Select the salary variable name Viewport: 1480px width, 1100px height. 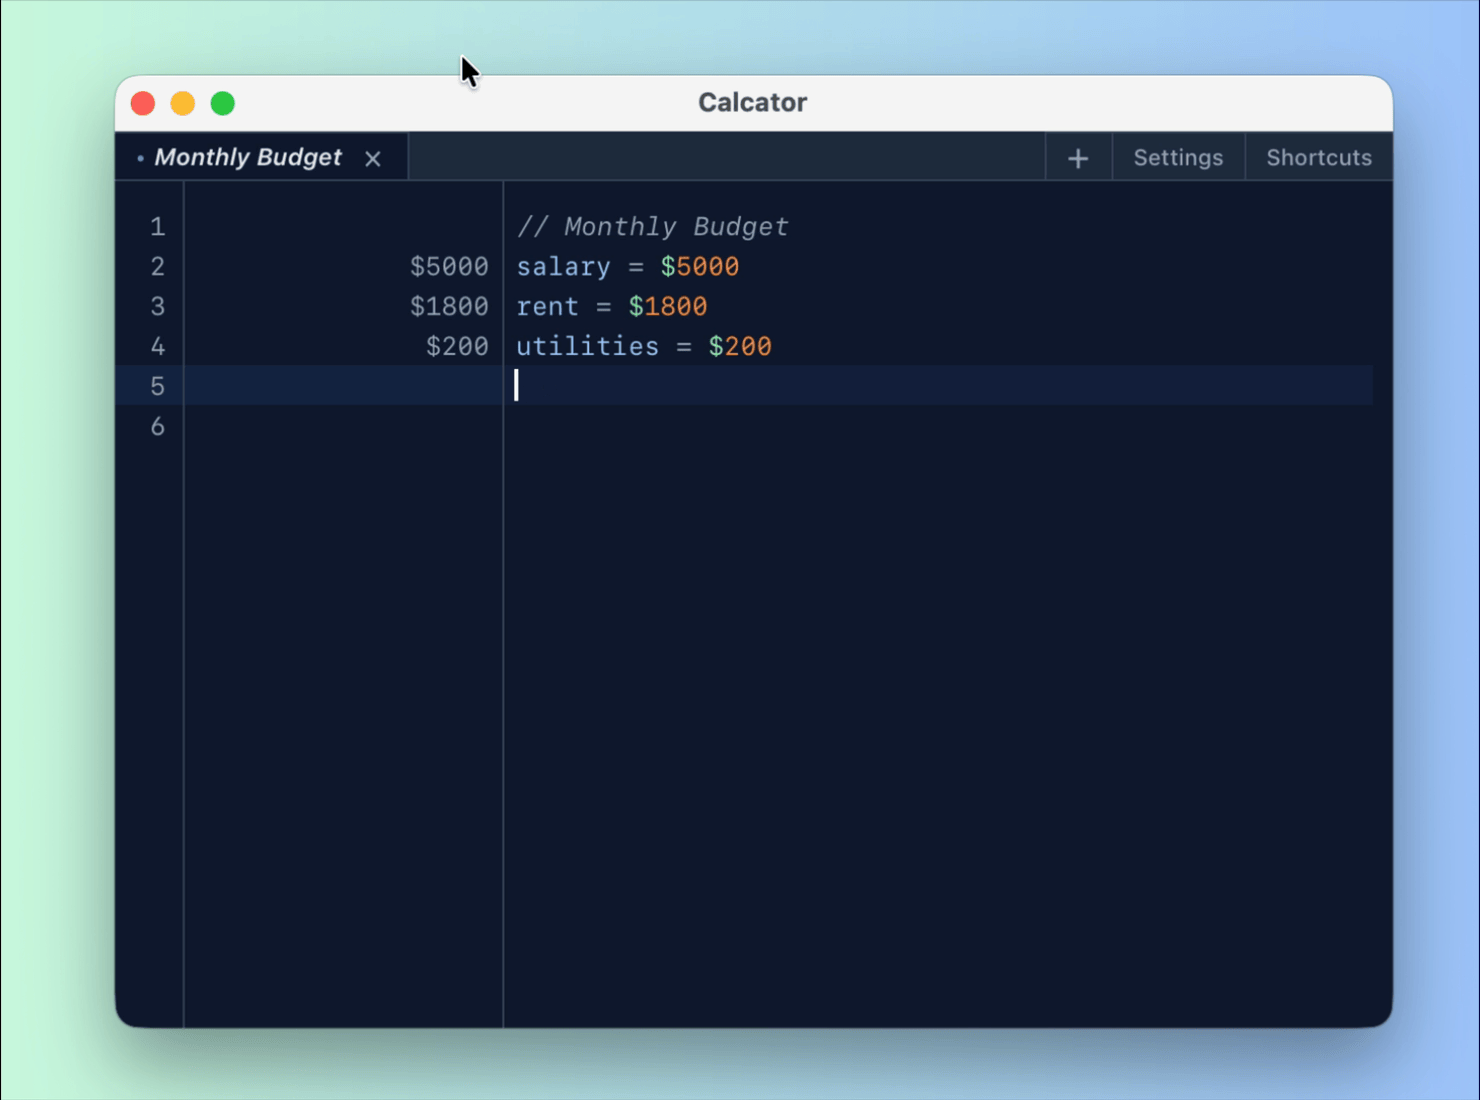[x=563, y=266]
